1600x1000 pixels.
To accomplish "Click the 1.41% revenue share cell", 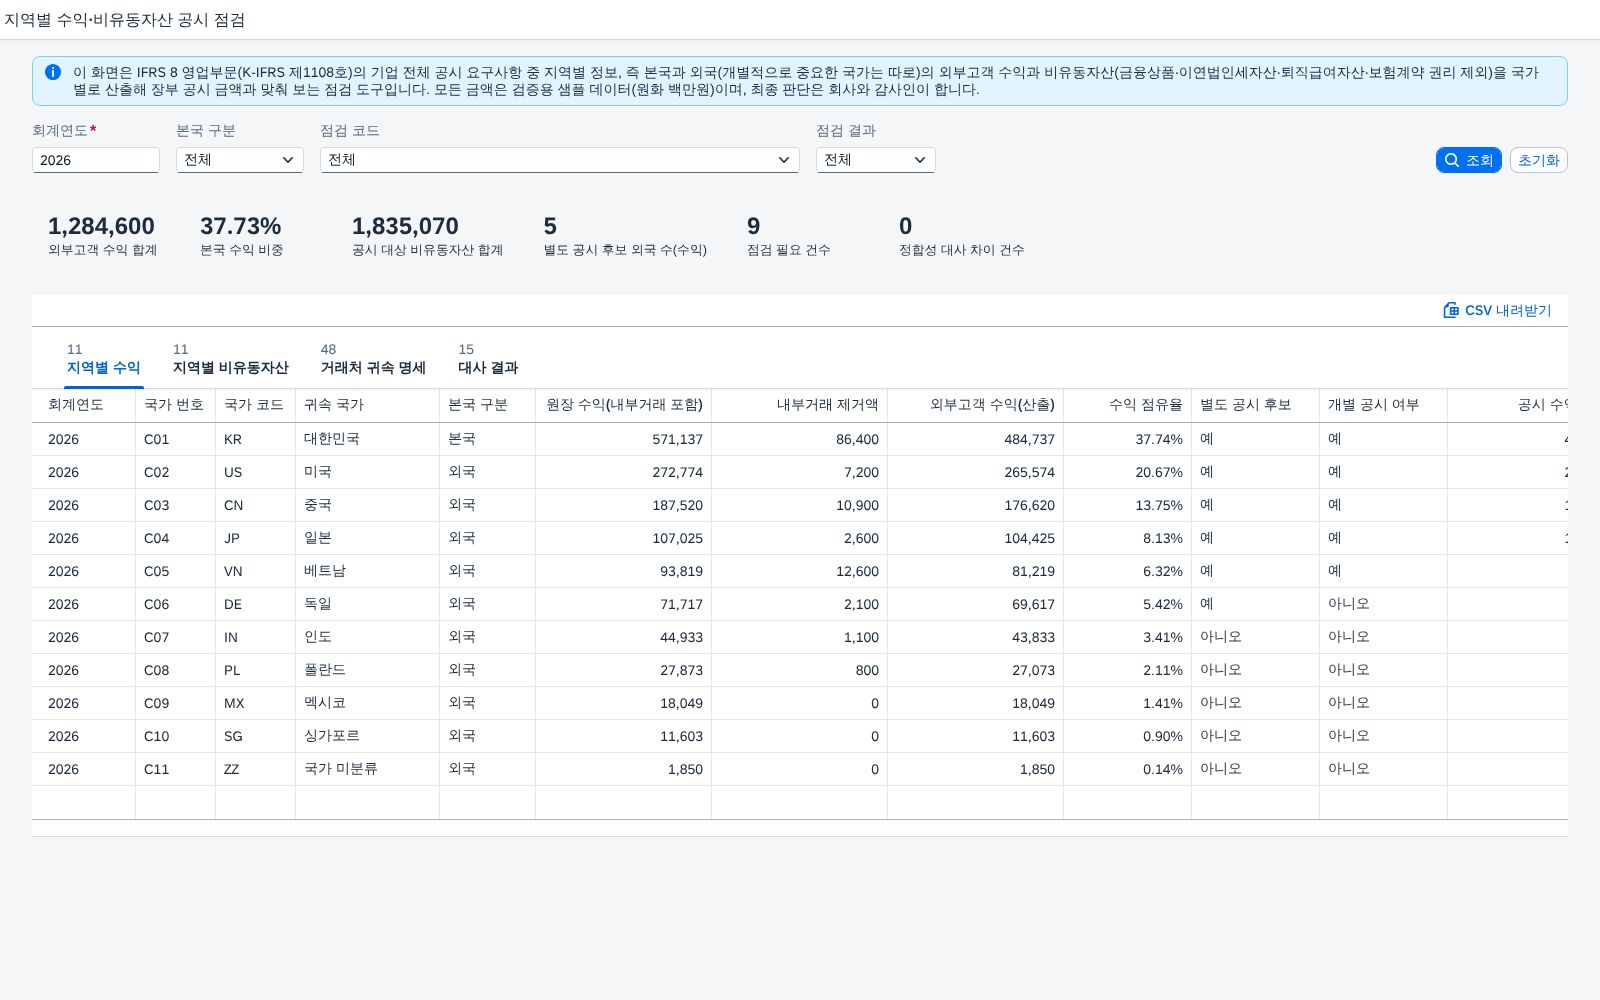I will (1128, 703).
